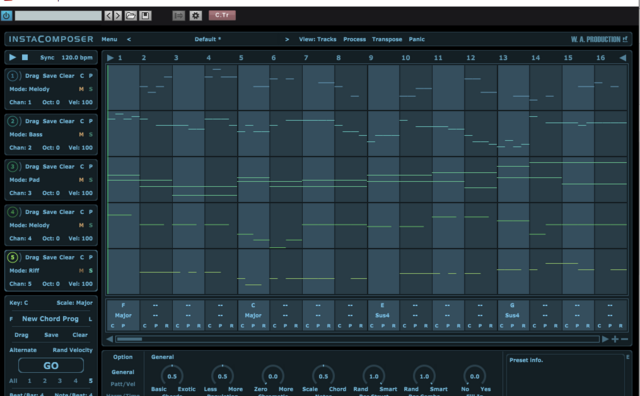Click the horizontal timeline scrollbar thumb
The width and height of the screenshot is (640, 396).
point(129,339)
